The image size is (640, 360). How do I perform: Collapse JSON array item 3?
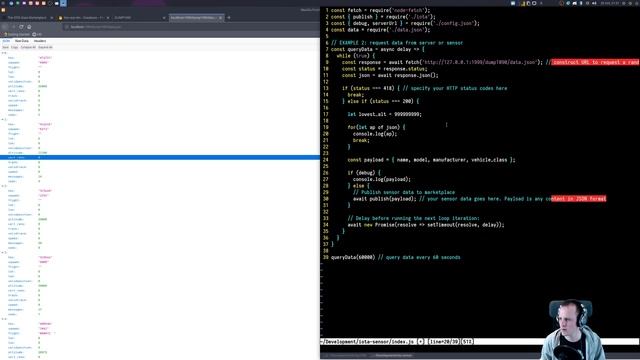[2, 252]
